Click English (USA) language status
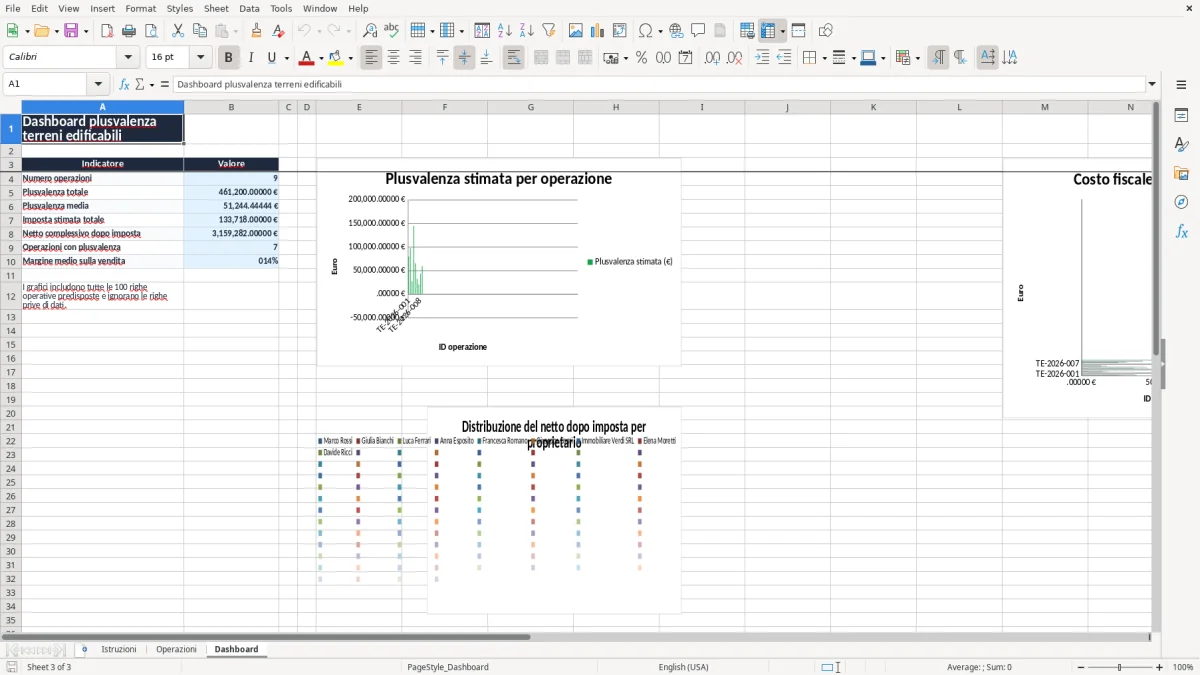The width and height of the screenshot is (1200, 675). (x=683, y=667)
